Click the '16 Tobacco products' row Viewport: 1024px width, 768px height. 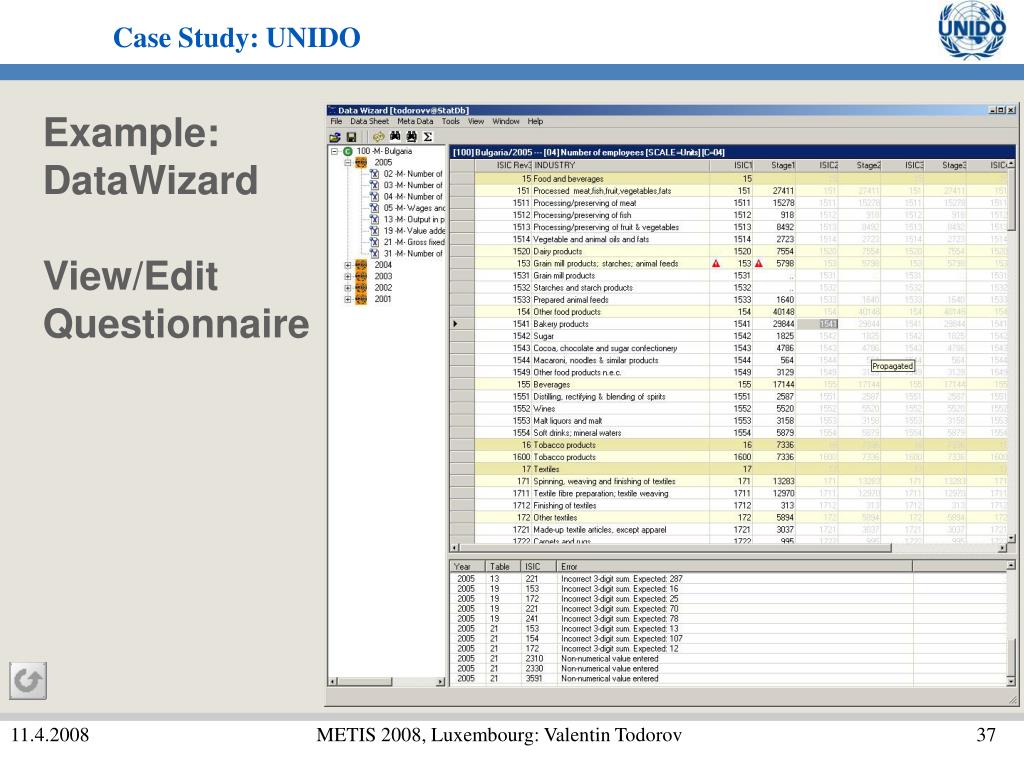(x=731, y=445)
